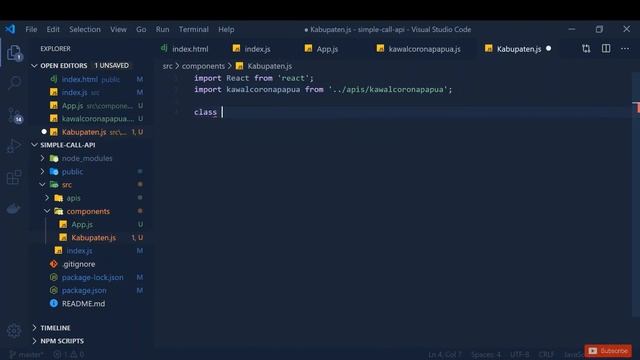Switch to the App.js tab

322,49
